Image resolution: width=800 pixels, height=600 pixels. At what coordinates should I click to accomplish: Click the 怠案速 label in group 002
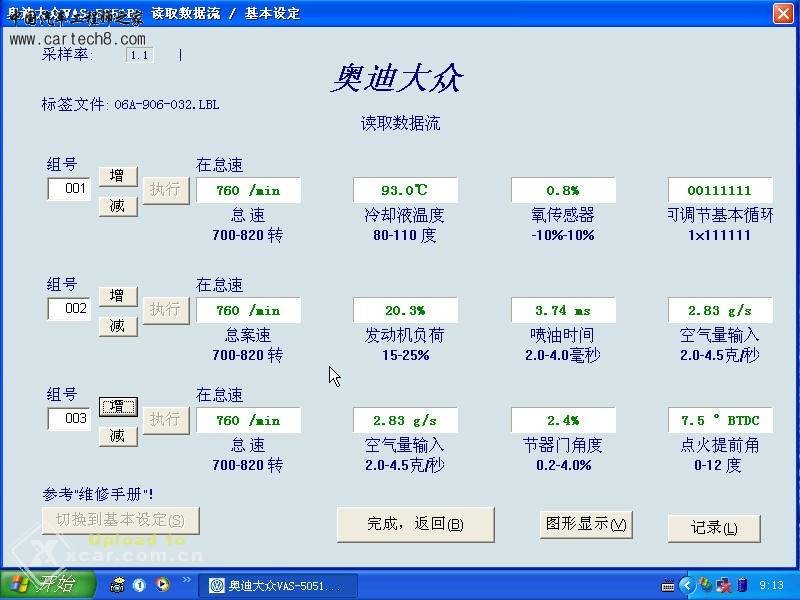click(x=248, y=335)
